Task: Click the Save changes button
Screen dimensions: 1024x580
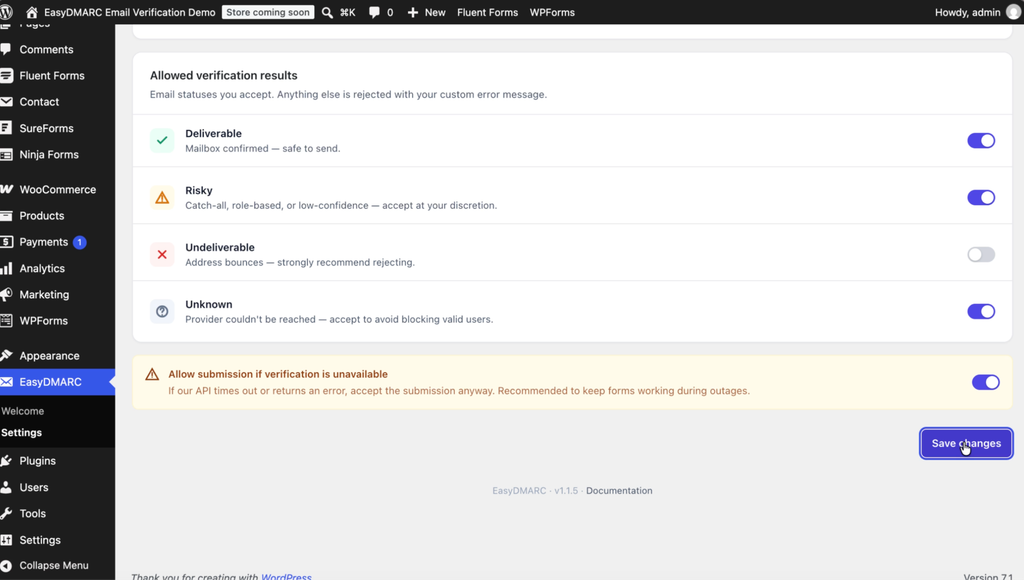Action: coord(966,443)
